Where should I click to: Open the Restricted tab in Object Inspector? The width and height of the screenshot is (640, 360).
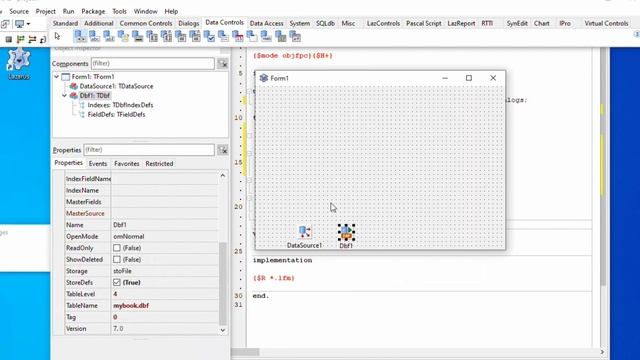(x=159, y=163)
